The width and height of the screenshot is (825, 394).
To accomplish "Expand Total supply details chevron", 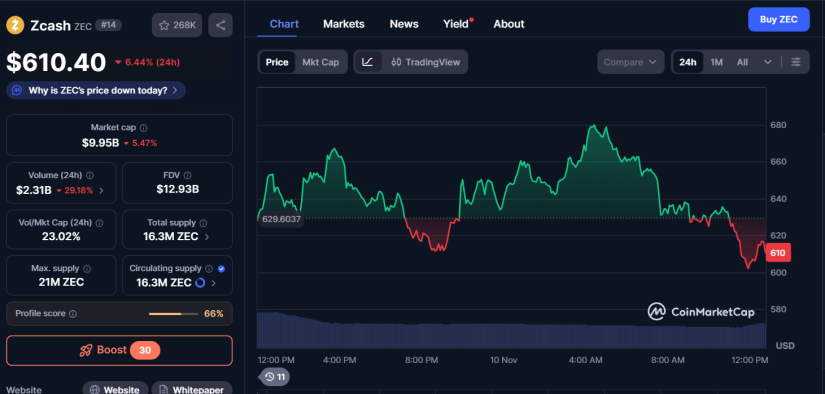I will 206,237.
